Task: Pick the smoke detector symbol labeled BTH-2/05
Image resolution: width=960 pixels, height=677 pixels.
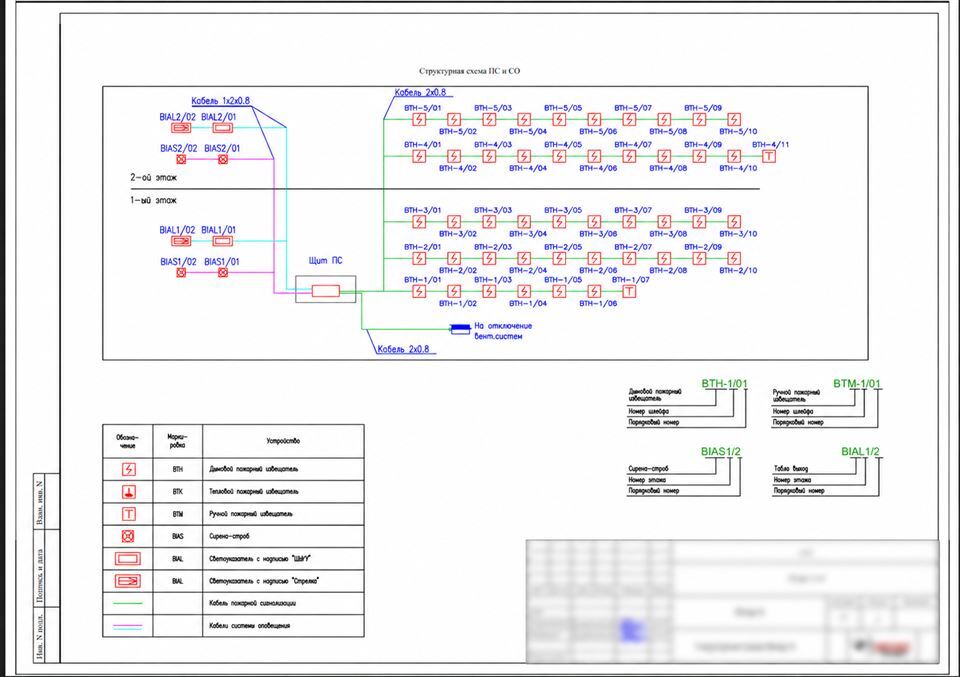Action: click(559, 258)
